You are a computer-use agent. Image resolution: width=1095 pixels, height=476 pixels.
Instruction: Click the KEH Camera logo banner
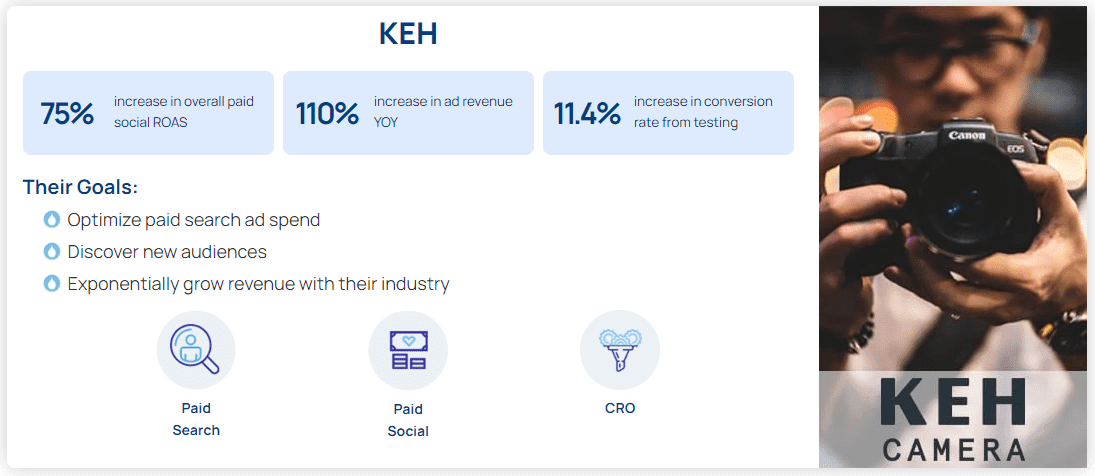[952, 420]
